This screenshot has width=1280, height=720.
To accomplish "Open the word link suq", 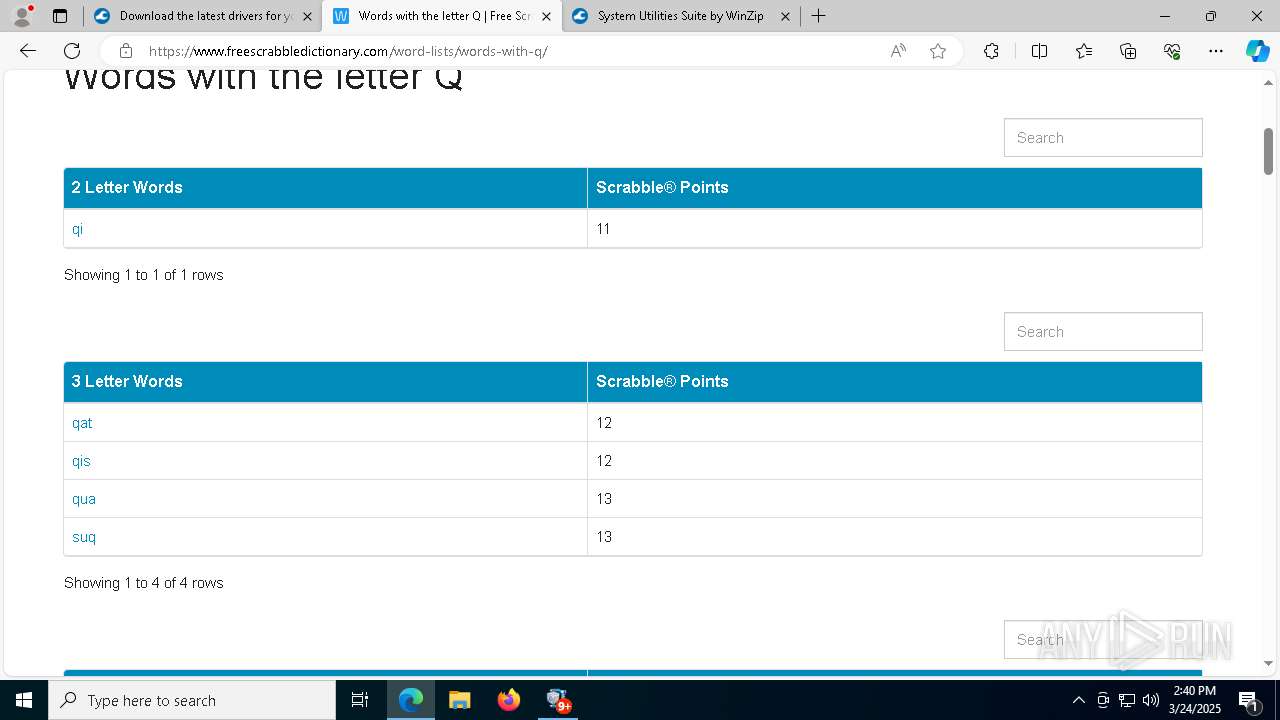I will [x=84, y=537].
